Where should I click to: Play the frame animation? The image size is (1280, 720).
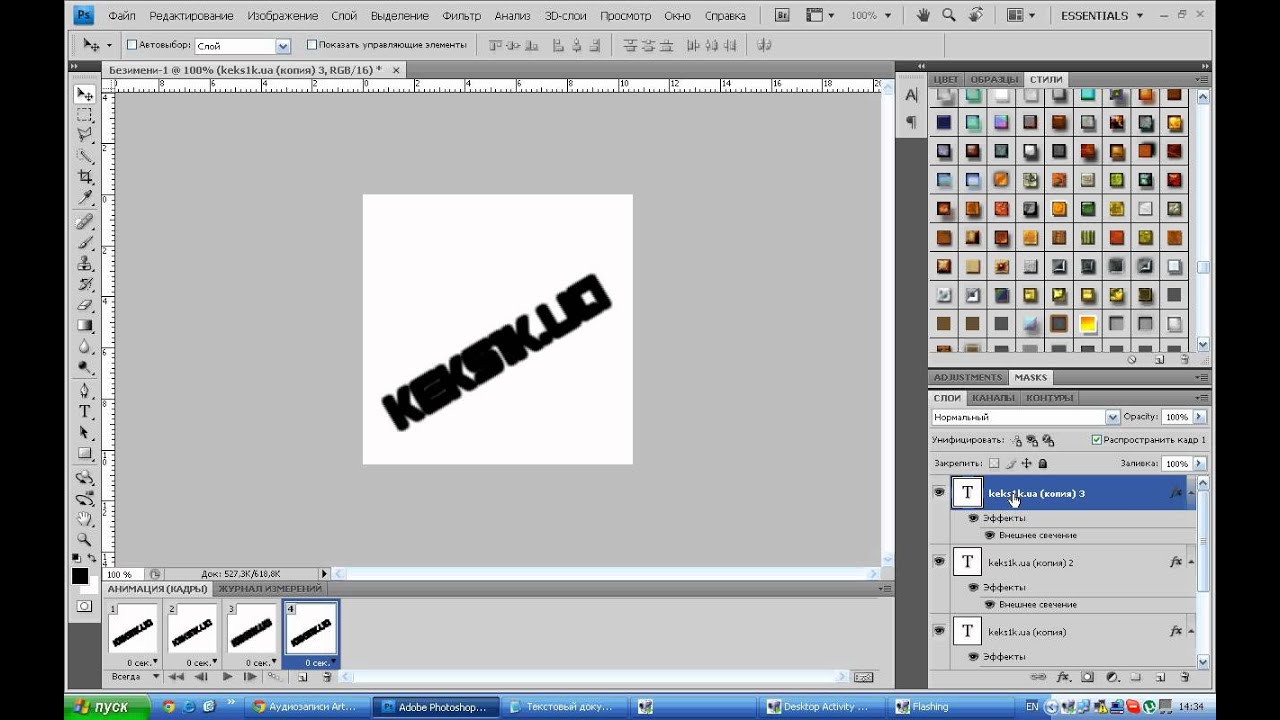coord(227,677)
